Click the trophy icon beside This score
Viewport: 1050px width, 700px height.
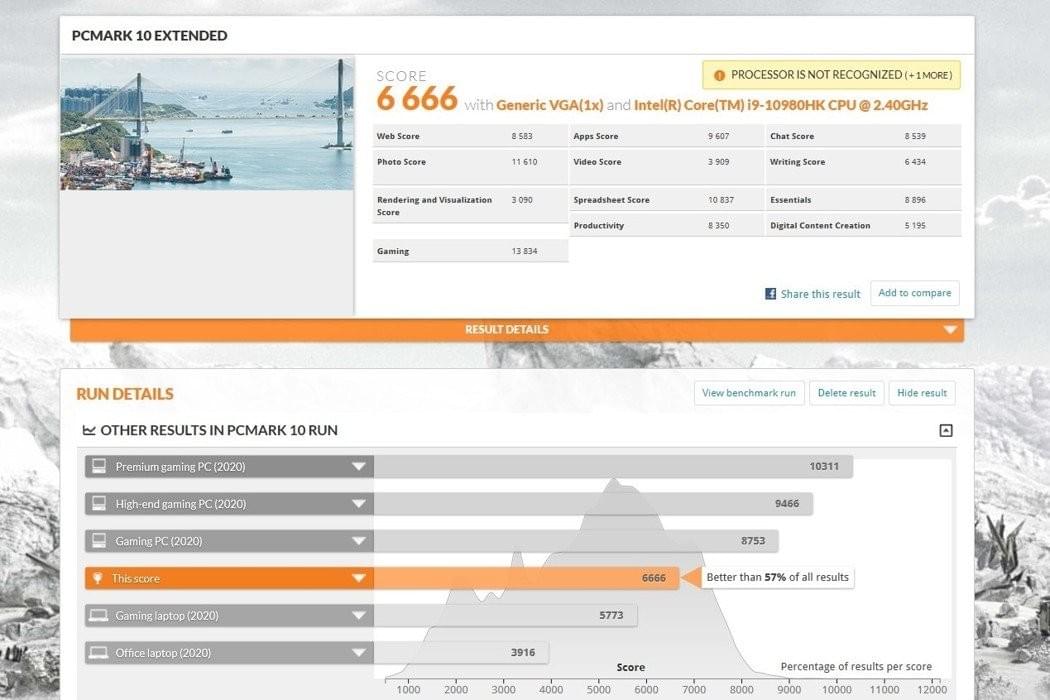coord(98,578)
